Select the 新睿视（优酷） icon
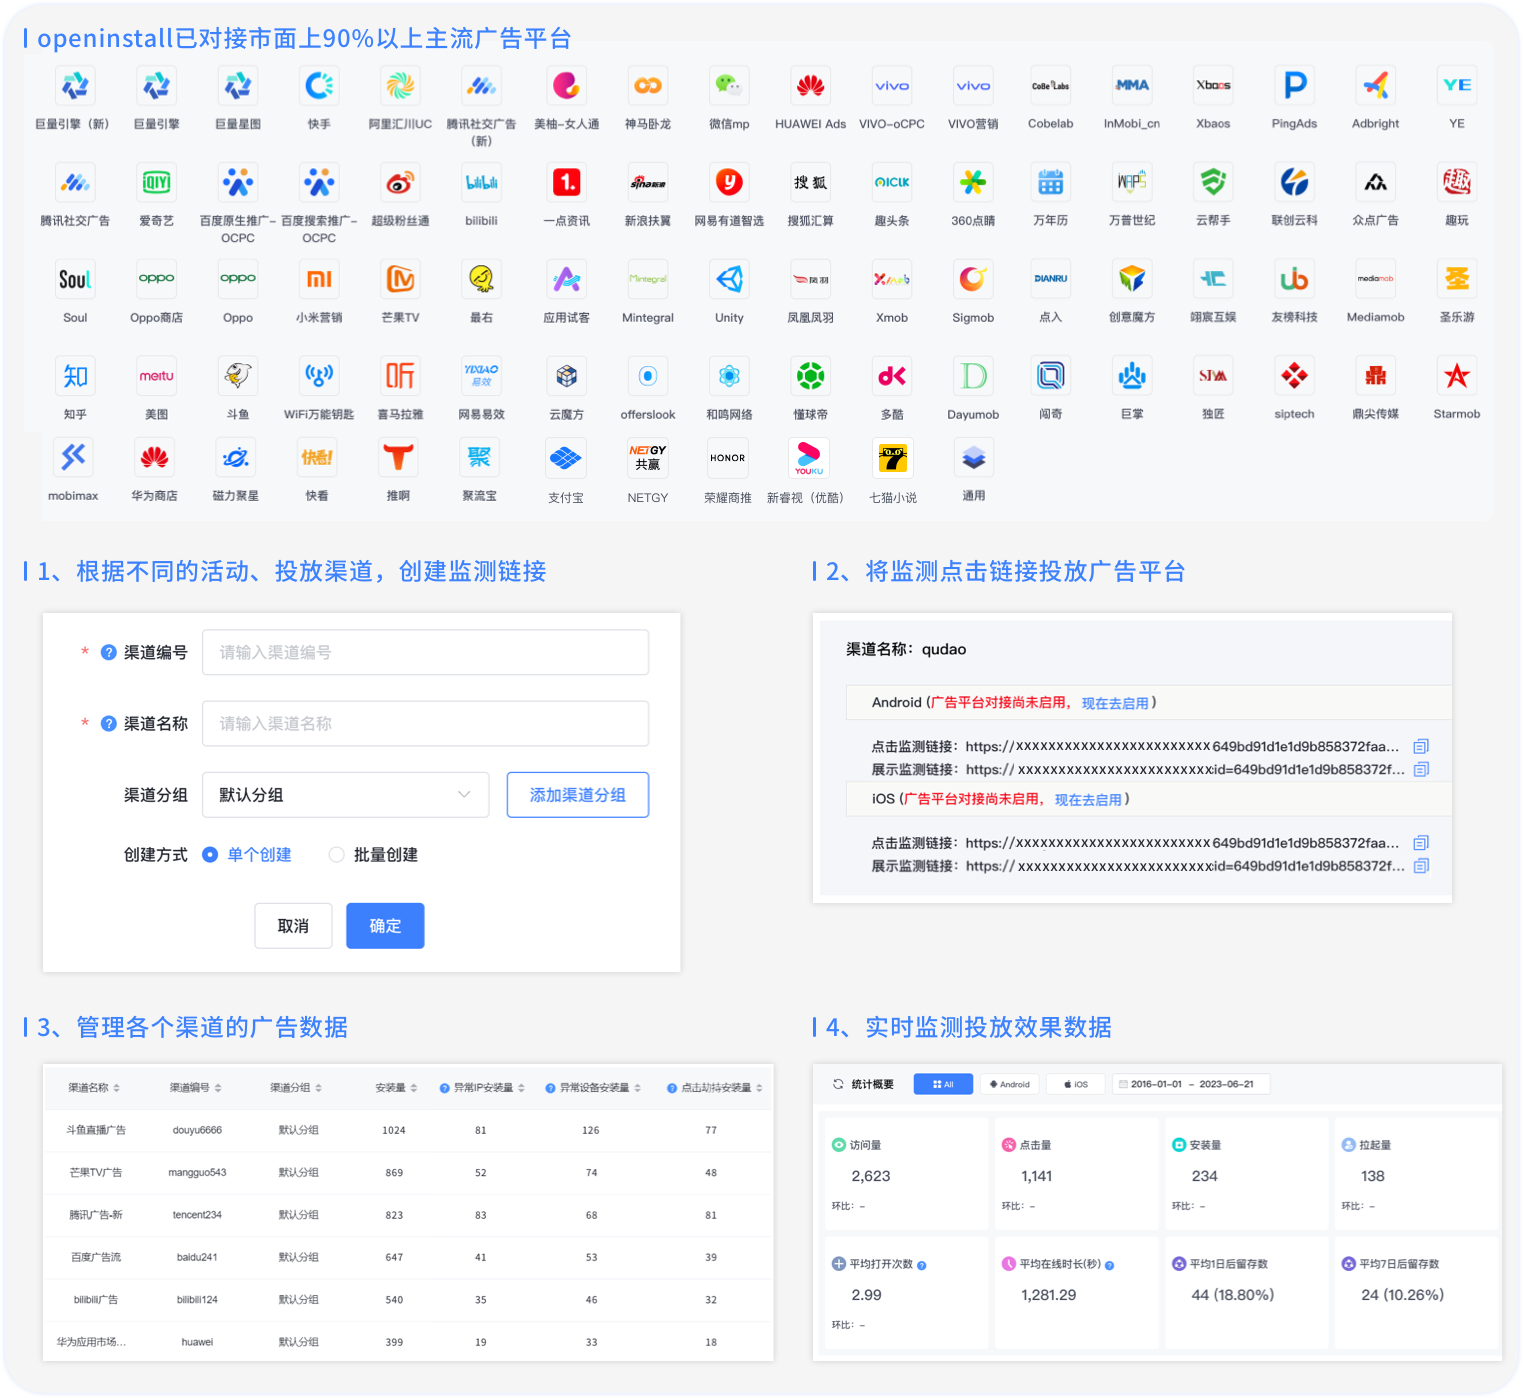 click(809, 459)
